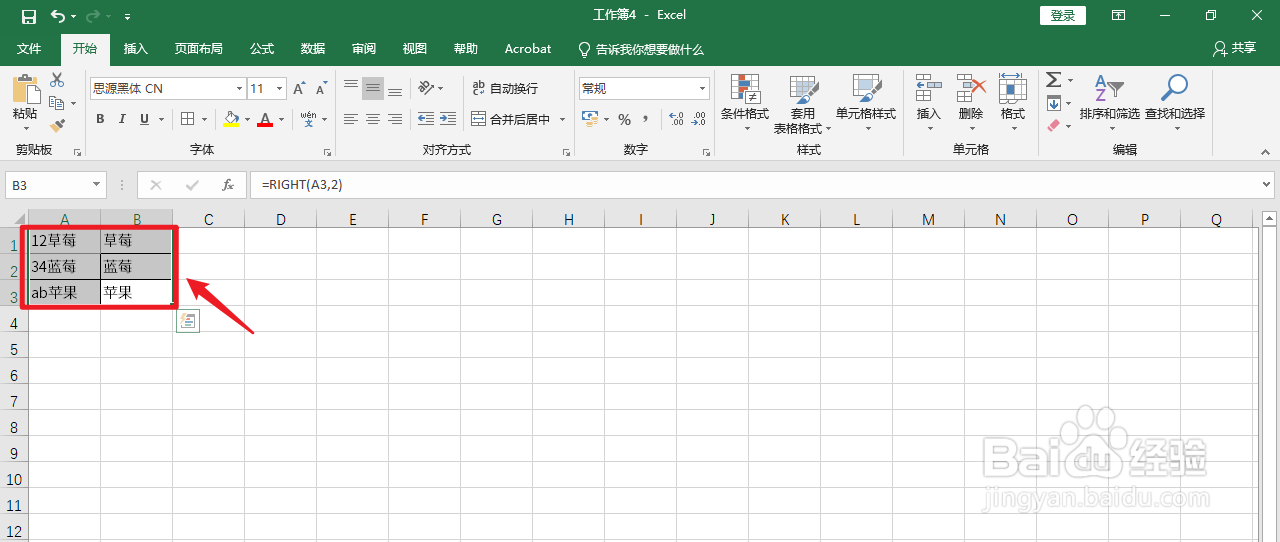Toggle underline formatting

coord(145,119)
